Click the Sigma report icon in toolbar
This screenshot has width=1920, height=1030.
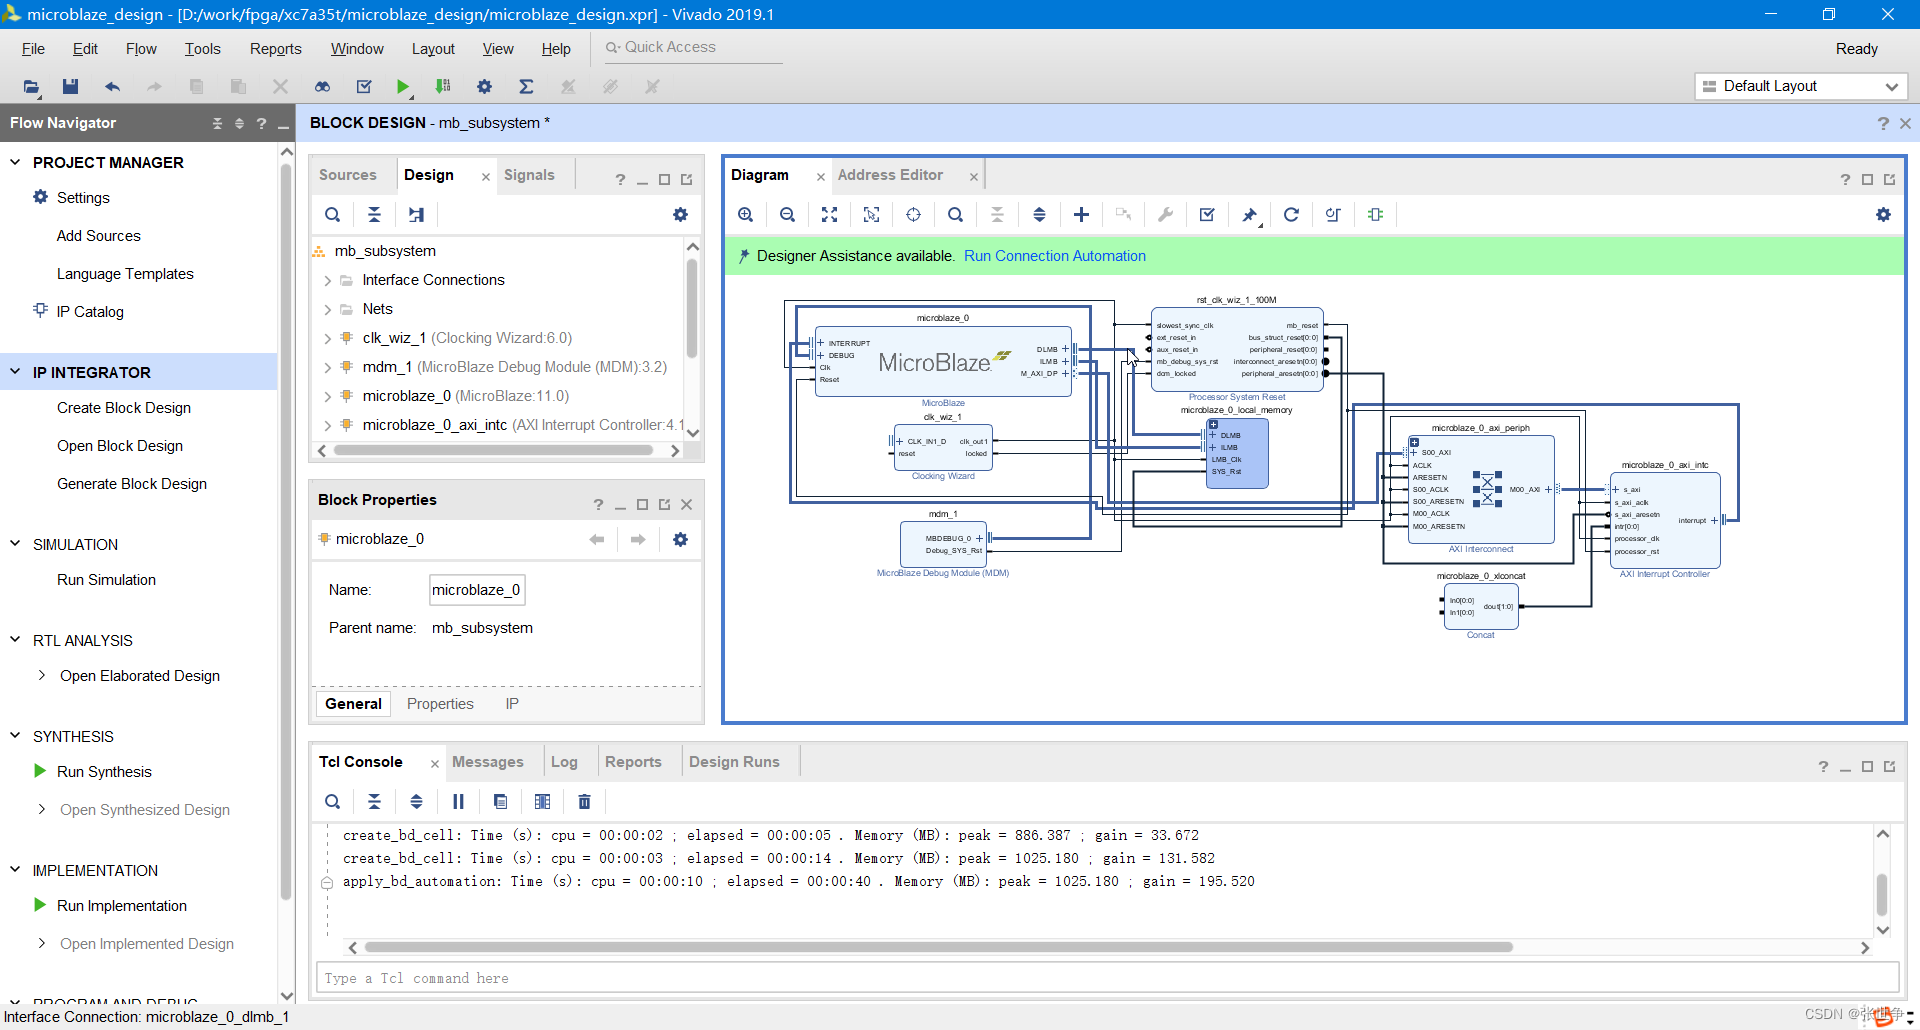pyautogui.click(x=526, y=87)
